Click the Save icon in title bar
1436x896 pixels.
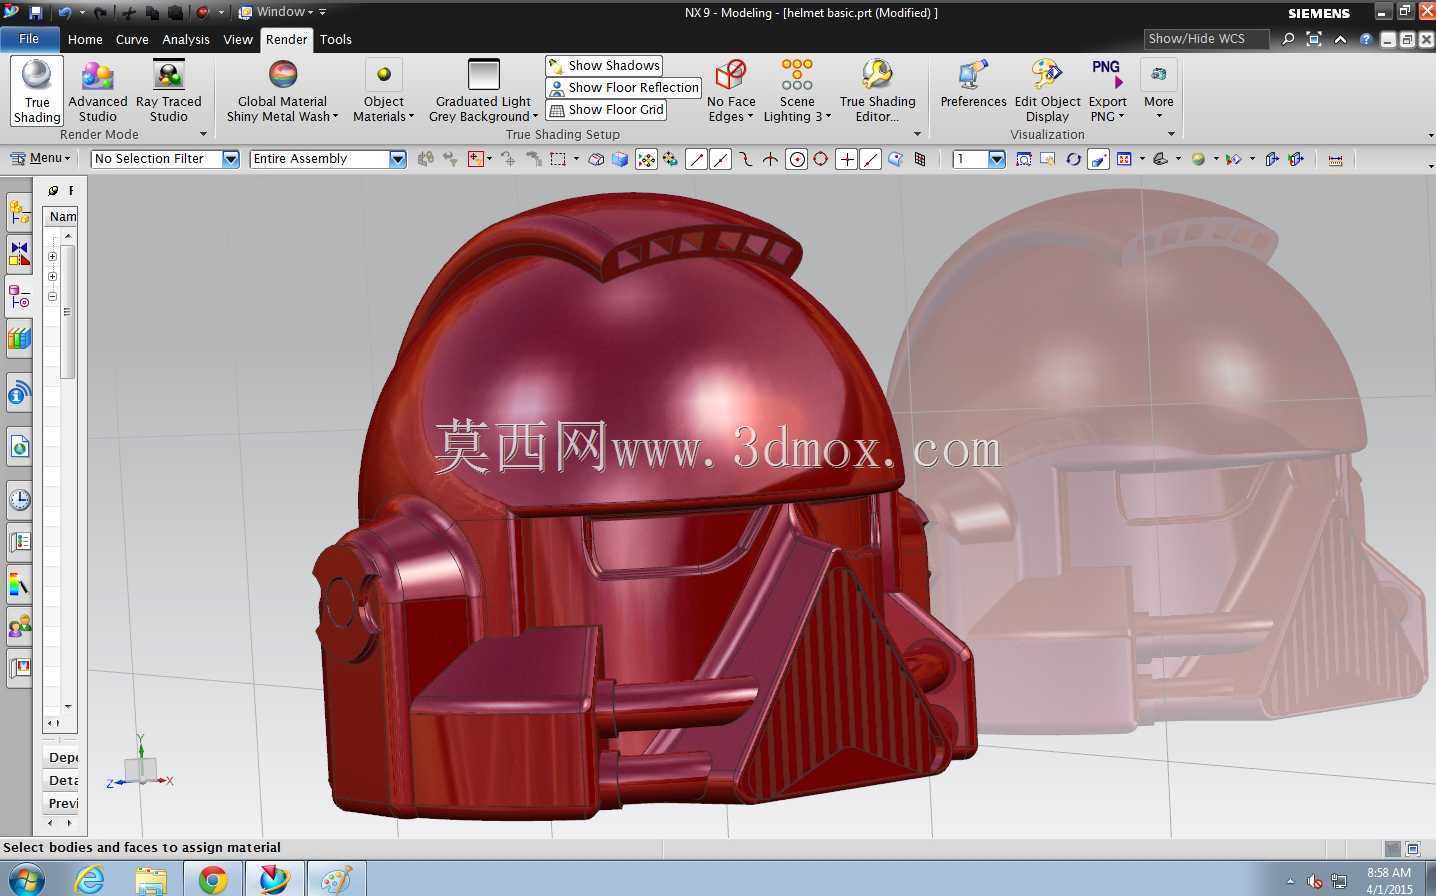pos(36,12)
